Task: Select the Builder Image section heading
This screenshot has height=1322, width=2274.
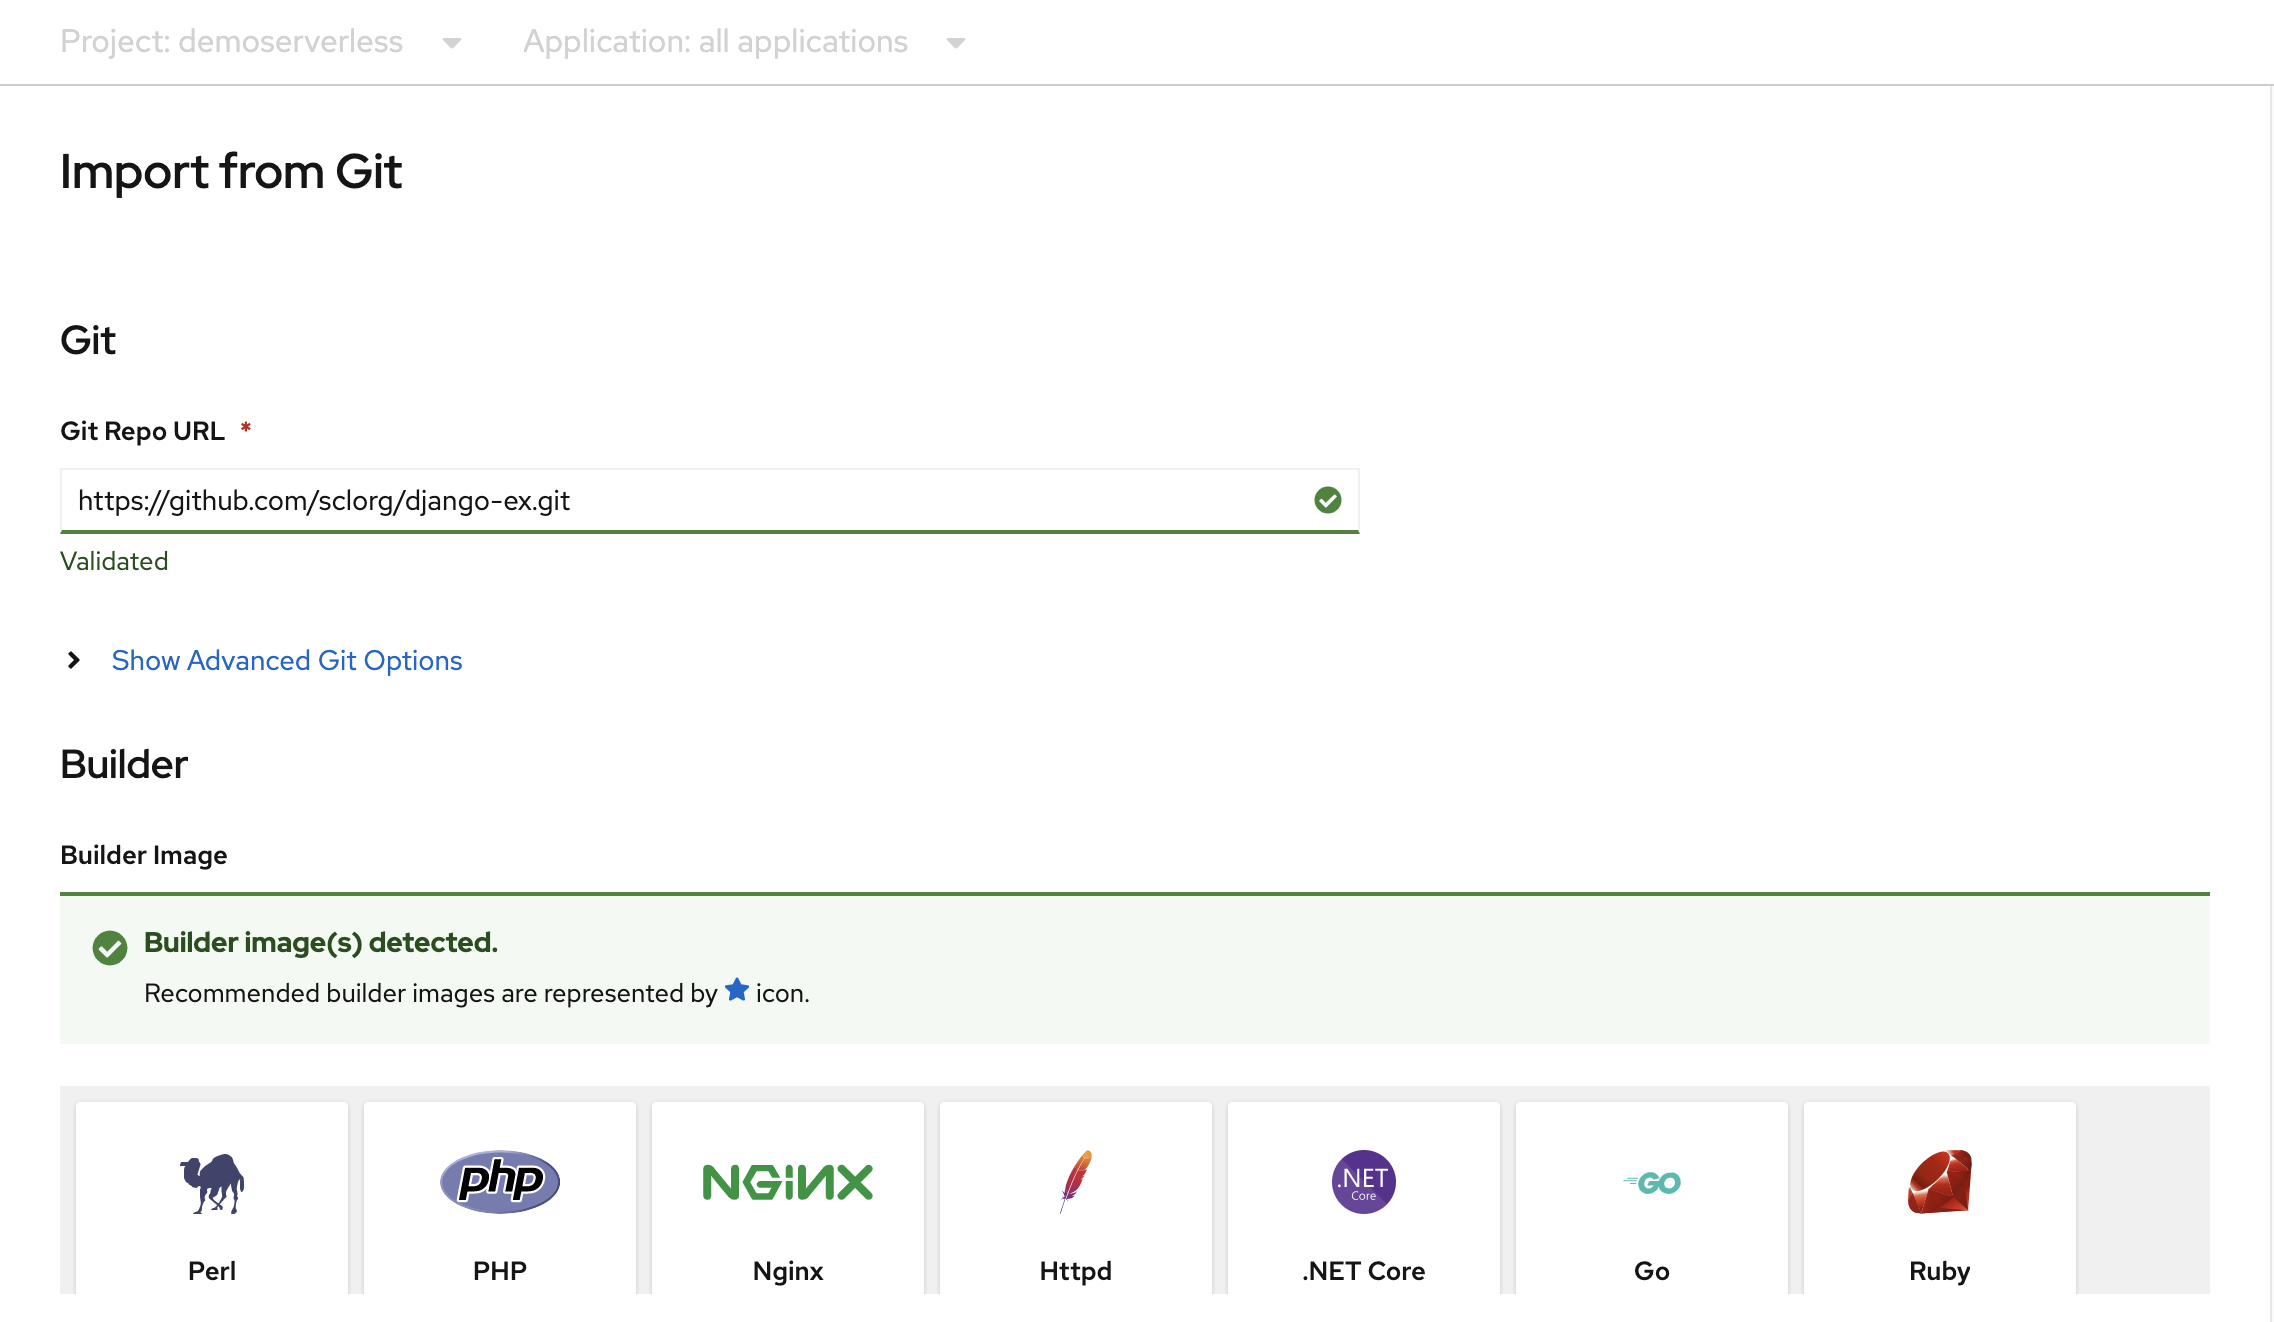Action: (143, 855)
